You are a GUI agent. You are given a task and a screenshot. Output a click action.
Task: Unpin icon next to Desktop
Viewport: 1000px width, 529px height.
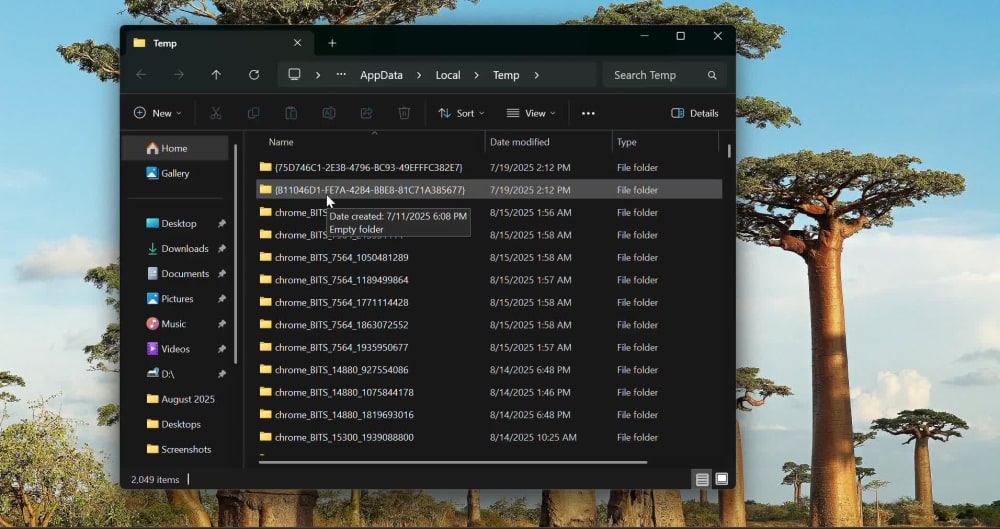tap(221, 223)
